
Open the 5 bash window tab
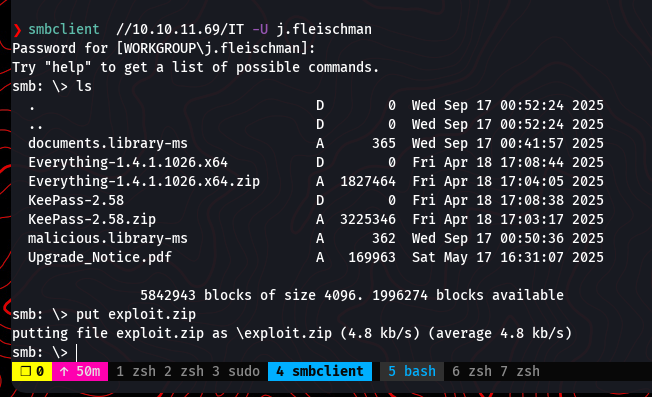(x=412, y=371)
